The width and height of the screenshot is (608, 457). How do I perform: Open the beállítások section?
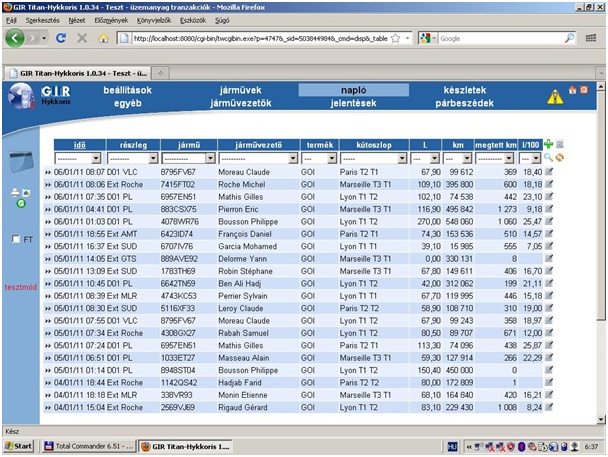click(127, 90)
